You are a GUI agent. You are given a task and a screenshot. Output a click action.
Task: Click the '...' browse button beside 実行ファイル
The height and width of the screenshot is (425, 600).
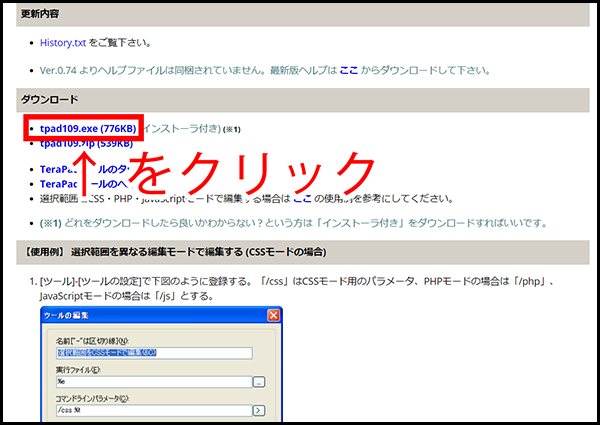tap(258, 381)
